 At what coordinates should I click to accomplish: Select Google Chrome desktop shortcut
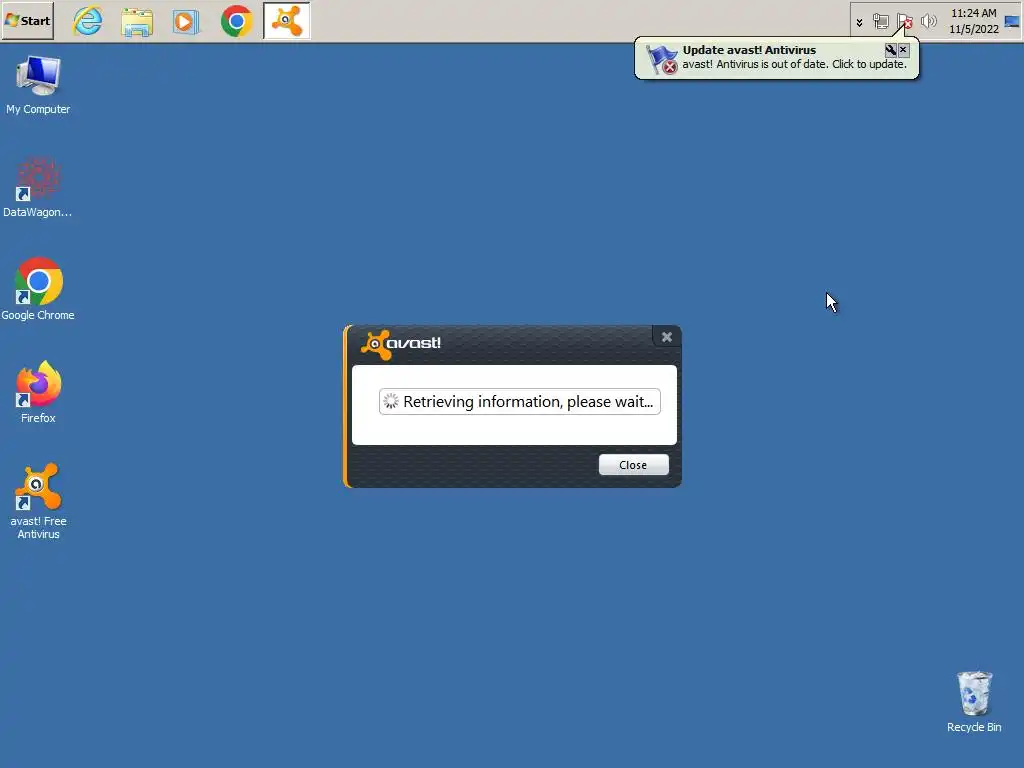(38, 289)
